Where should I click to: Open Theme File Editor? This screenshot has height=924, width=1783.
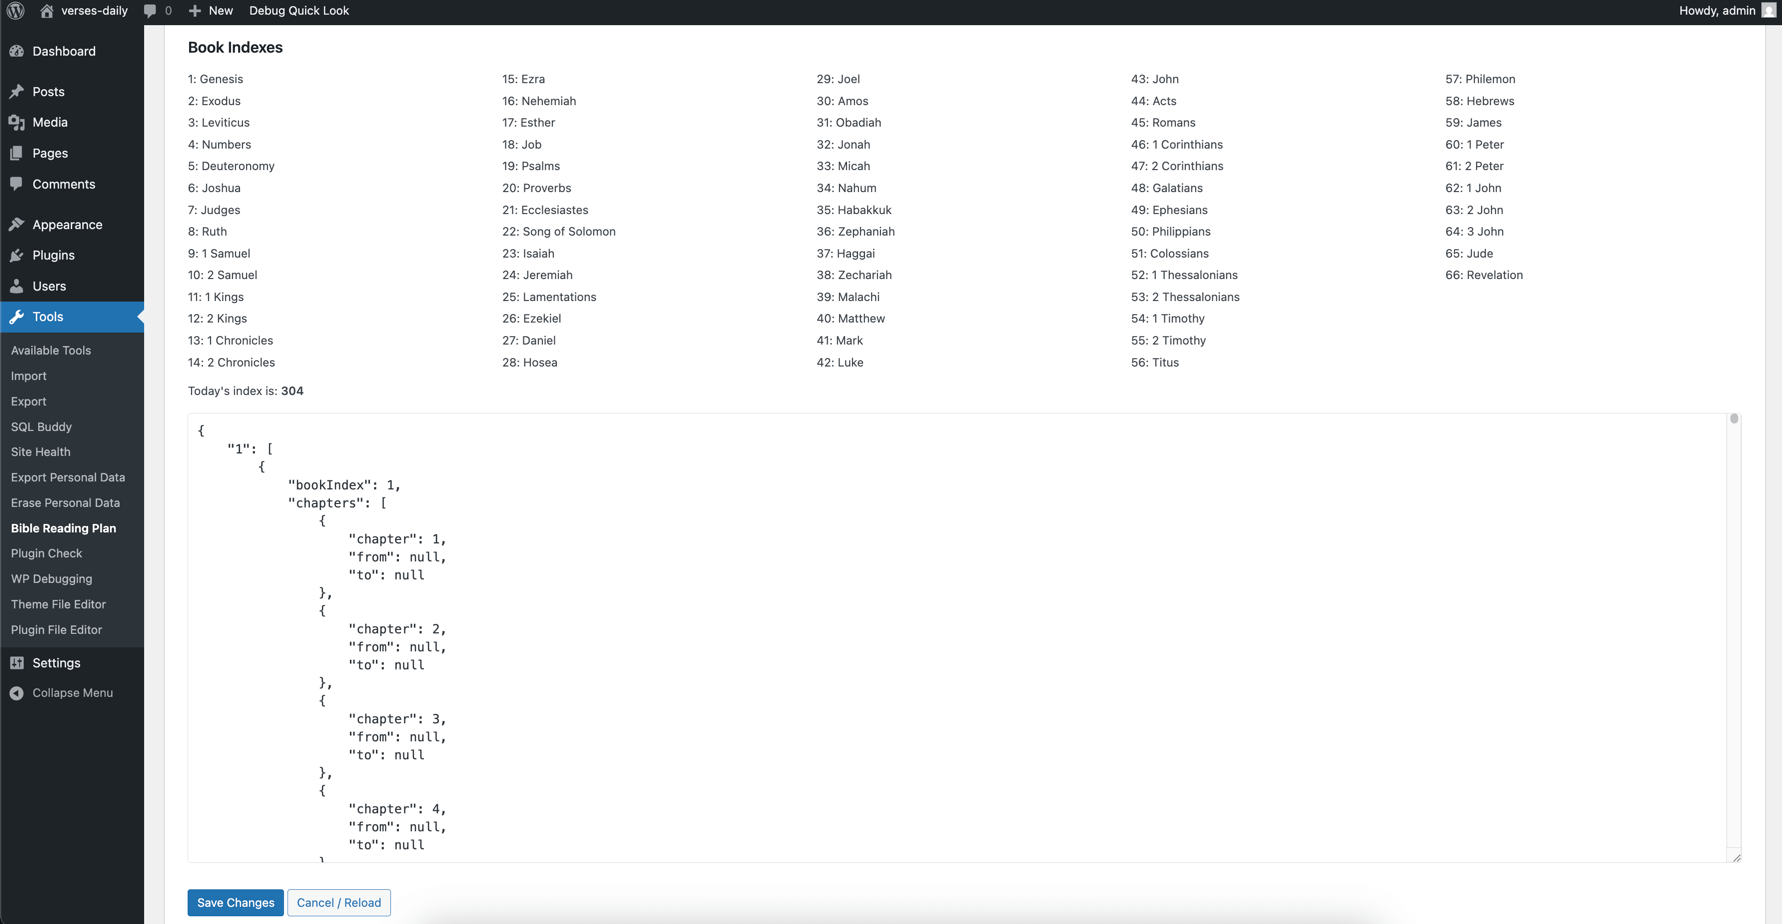click(x=58, y=604)
